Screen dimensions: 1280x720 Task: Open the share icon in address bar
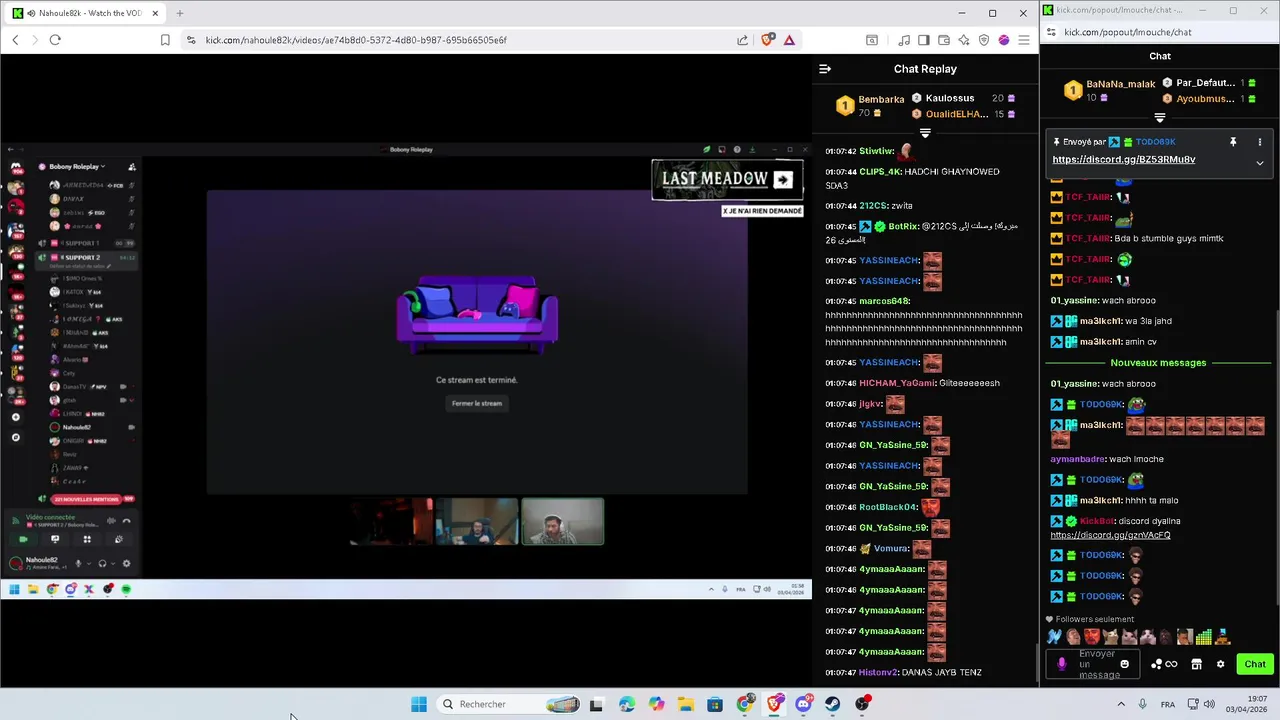(x=742, y=40)
